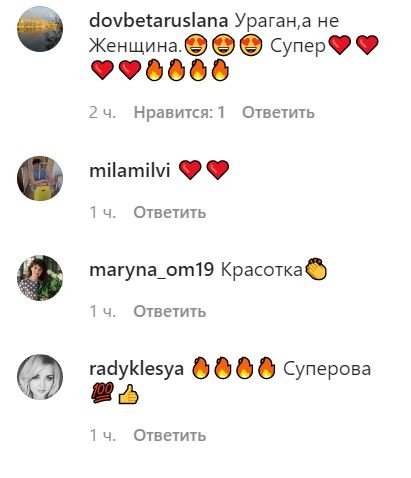
Task: Click the 1 ч. timestamp under milamilvi
Action: [x=103, y=212]
